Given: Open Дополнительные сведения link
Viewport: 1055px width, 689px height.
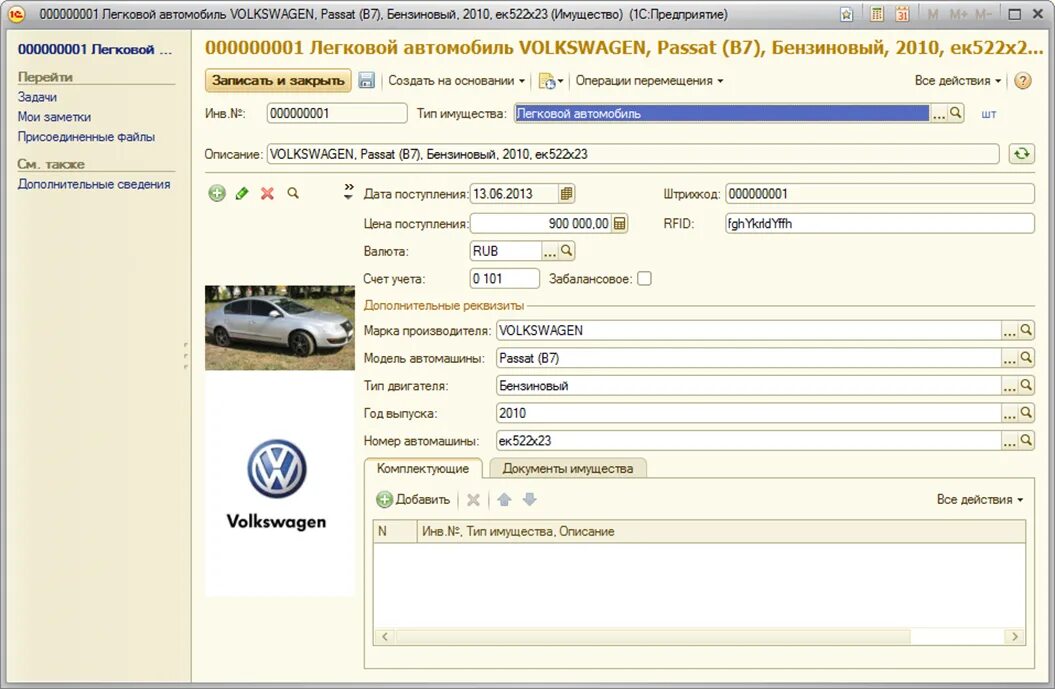Looking at the screenshot, I should pyautogui.click(x=94, y=184).
